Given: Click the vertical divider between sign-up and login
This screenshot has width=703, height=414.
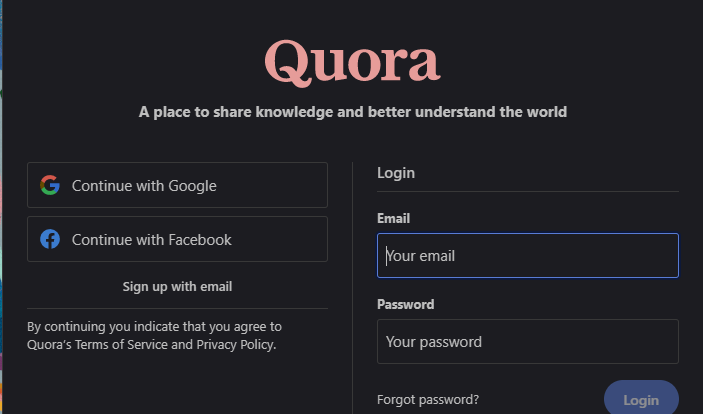Looking at the screenshot, I should (353, 290).
